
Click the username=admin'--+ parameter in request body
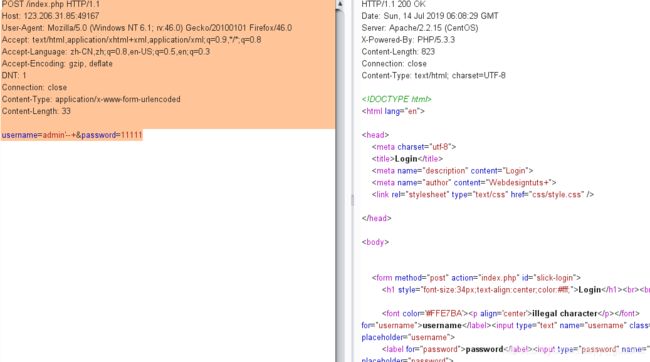pos(39,135)
